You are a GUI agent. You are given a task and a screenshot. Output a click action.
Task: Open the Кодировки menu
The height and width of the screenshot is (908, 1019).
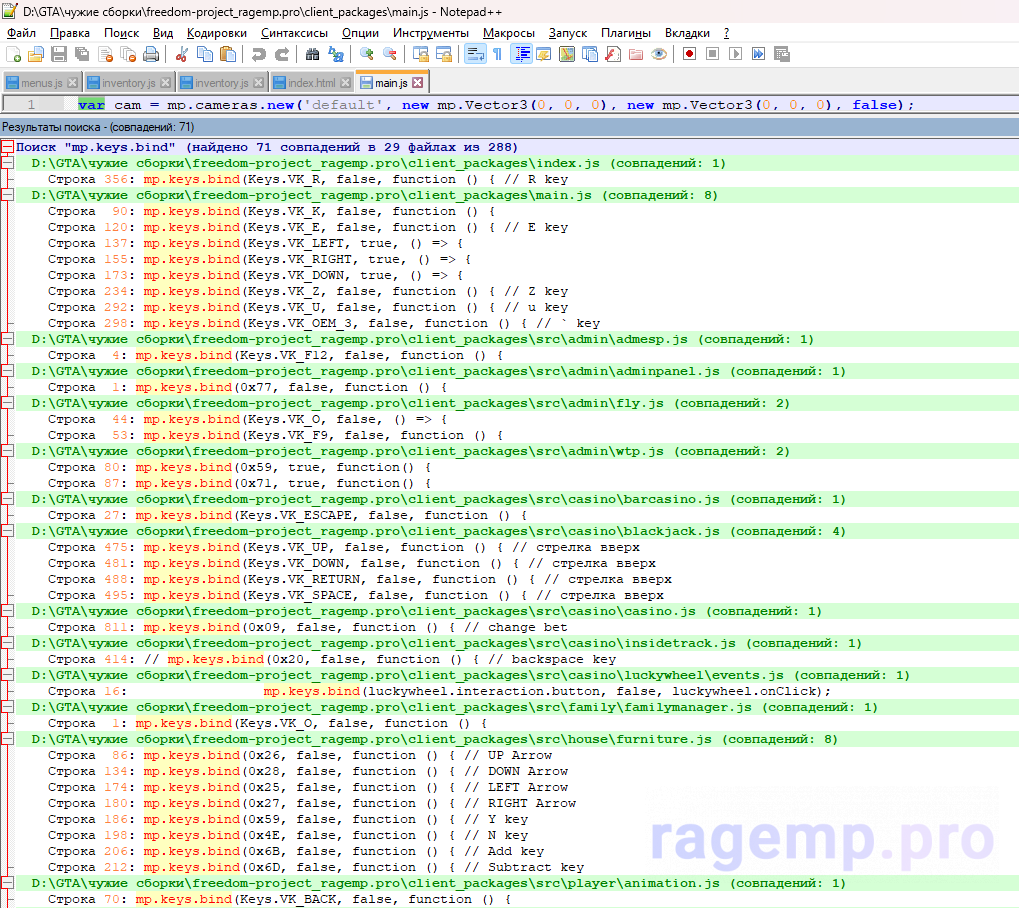click(x=216, y=33)
